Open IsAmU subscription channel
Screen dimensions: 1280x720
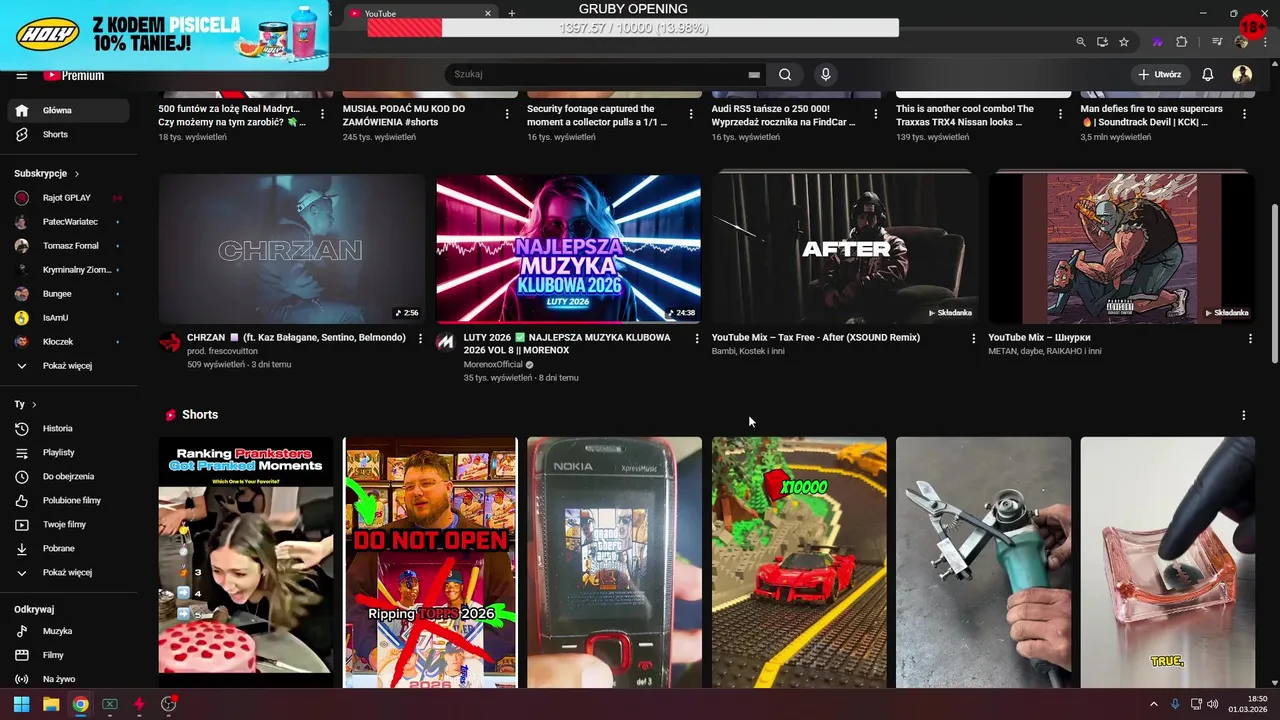click(68, 318)
